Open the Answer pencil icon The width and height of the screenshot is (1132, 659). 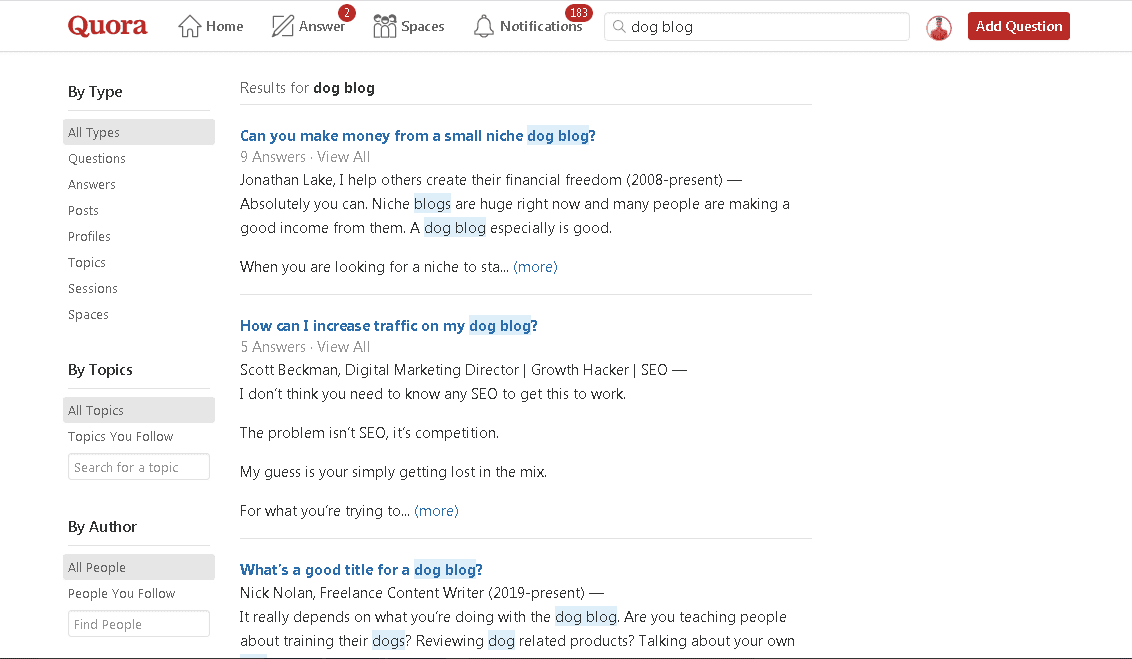(x=282, y=26)
